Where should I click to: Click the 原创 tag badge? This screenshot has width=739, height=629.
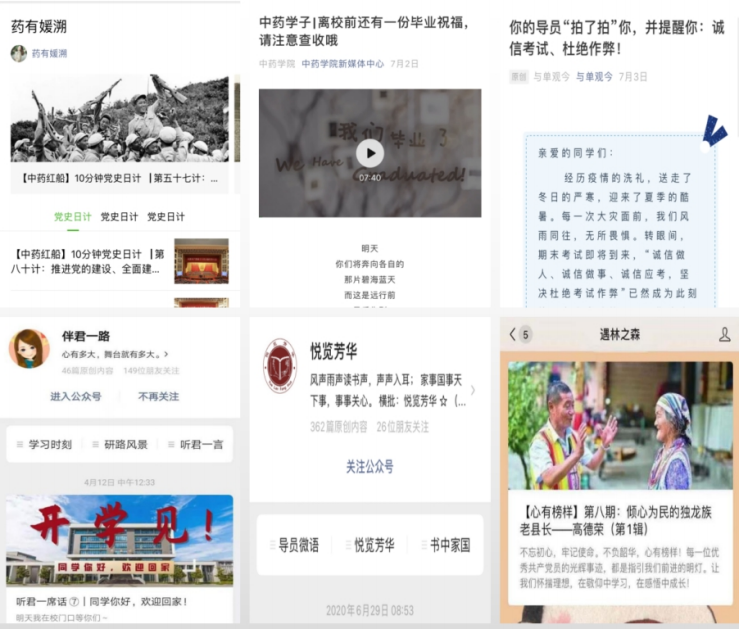click(518, 76)
